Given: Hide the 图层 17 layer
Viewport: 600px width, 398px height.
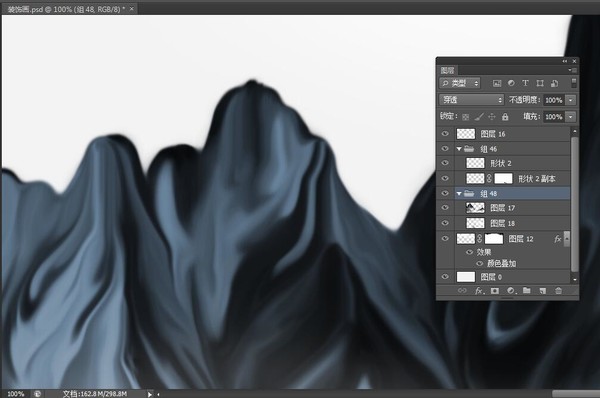Looking at the screenshot, I should pos(445,208).
